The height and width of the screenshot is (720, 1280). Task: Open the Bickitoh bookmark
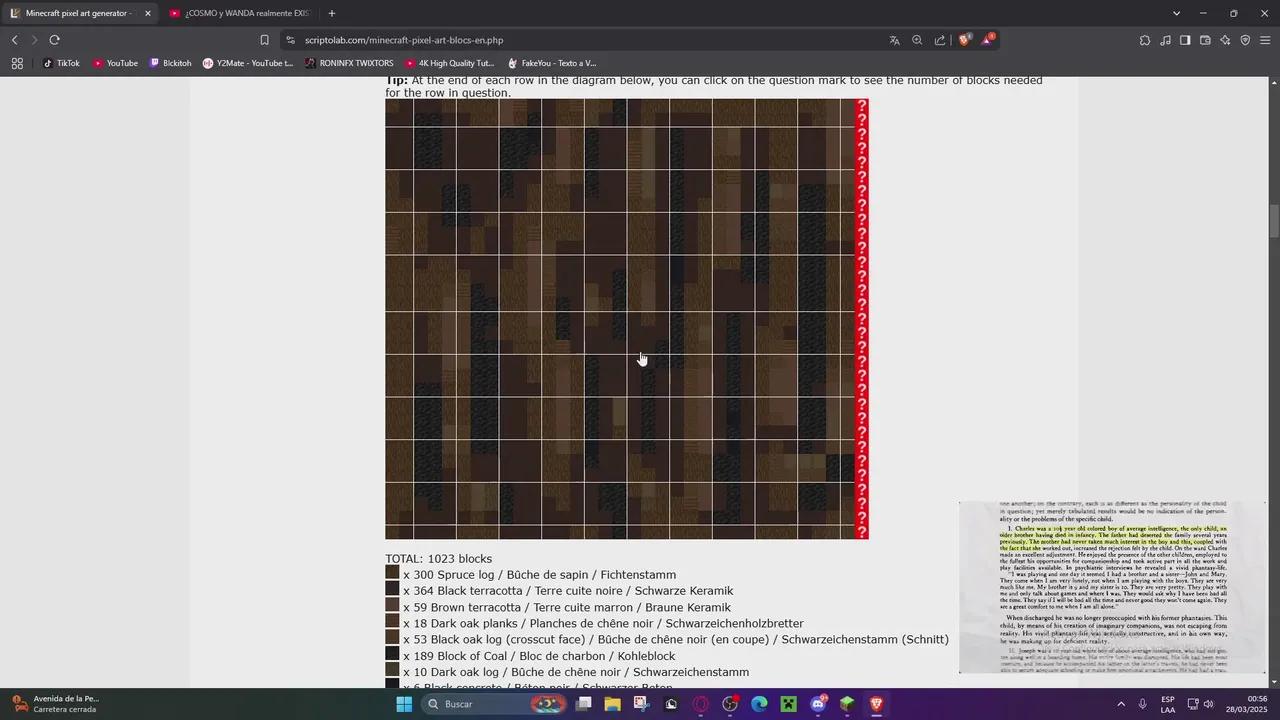170,63
